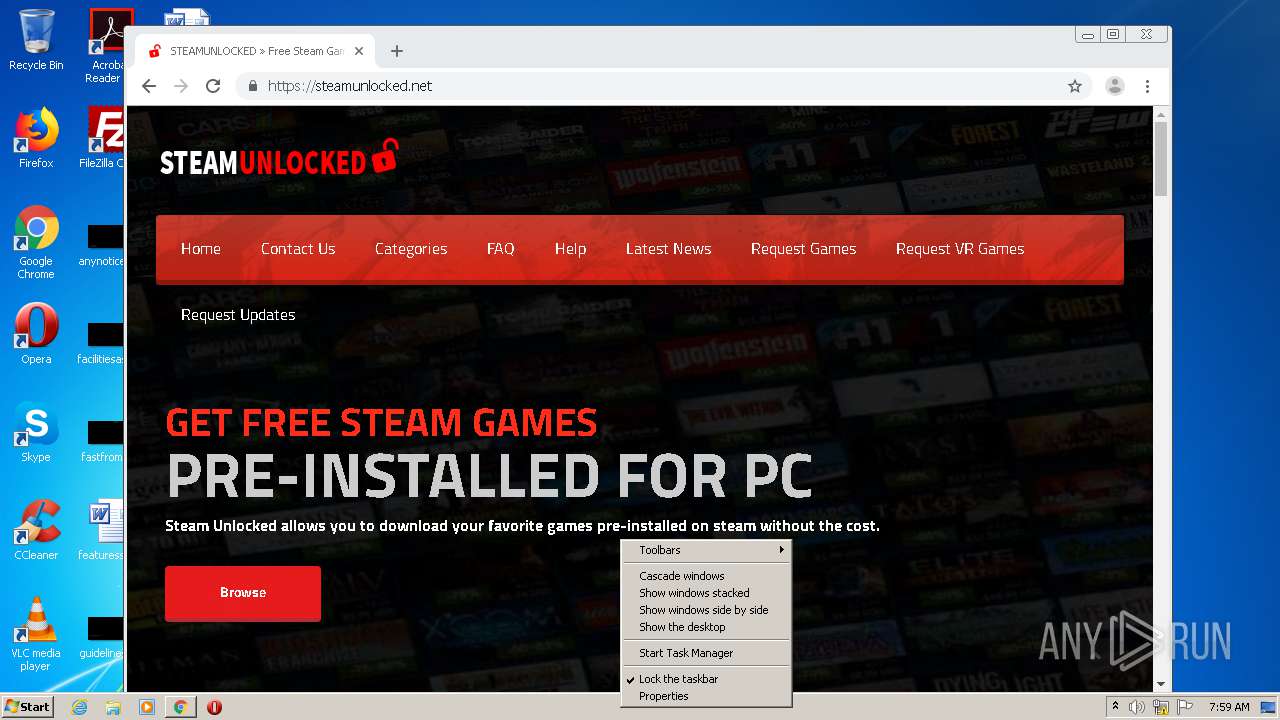Click the taskbar clock showing 7:59 AM

[1229, 707]
